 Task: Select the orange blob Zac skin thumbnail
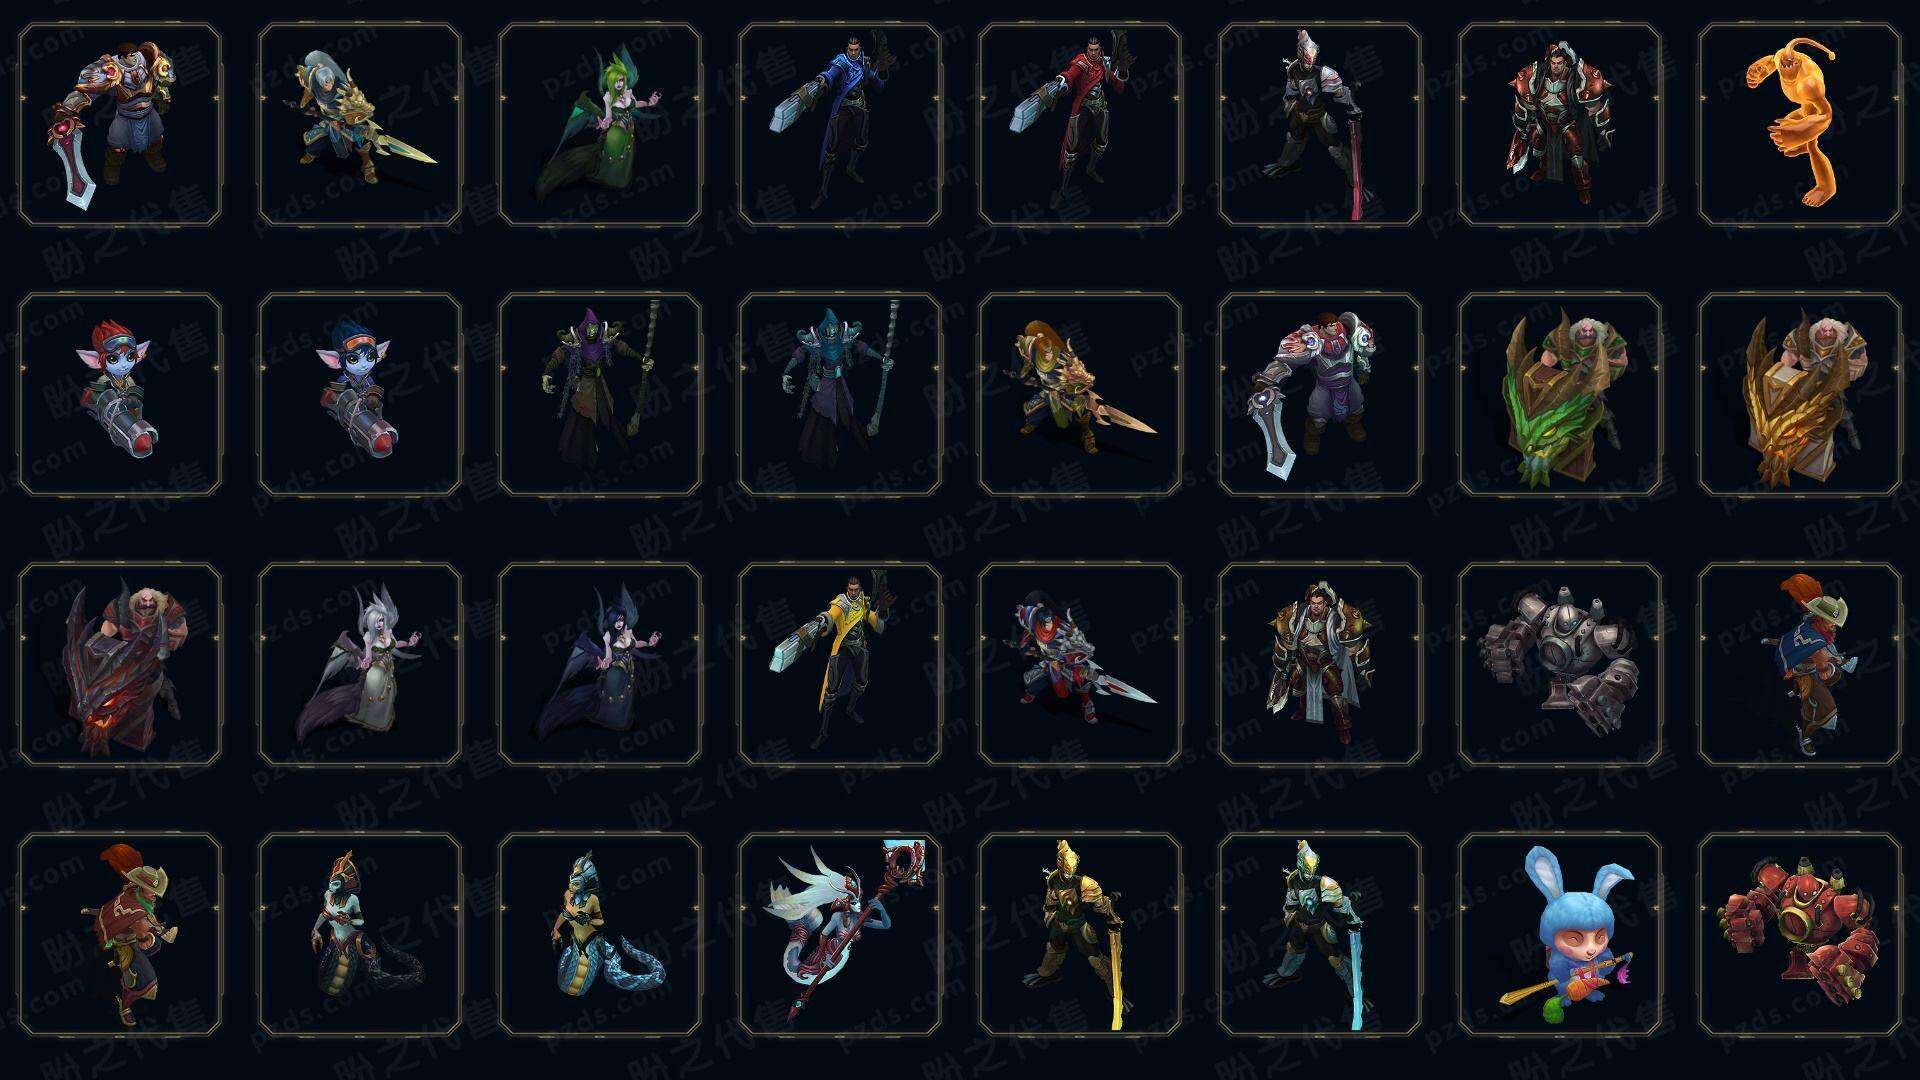[1799, 125]
